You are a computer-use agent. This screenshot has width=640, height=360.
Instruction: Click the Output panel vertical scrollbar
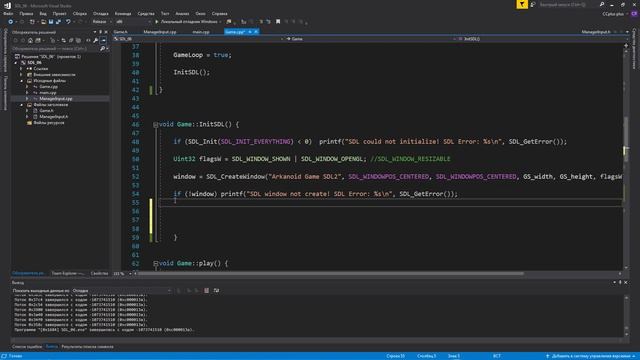pos(626,316)
